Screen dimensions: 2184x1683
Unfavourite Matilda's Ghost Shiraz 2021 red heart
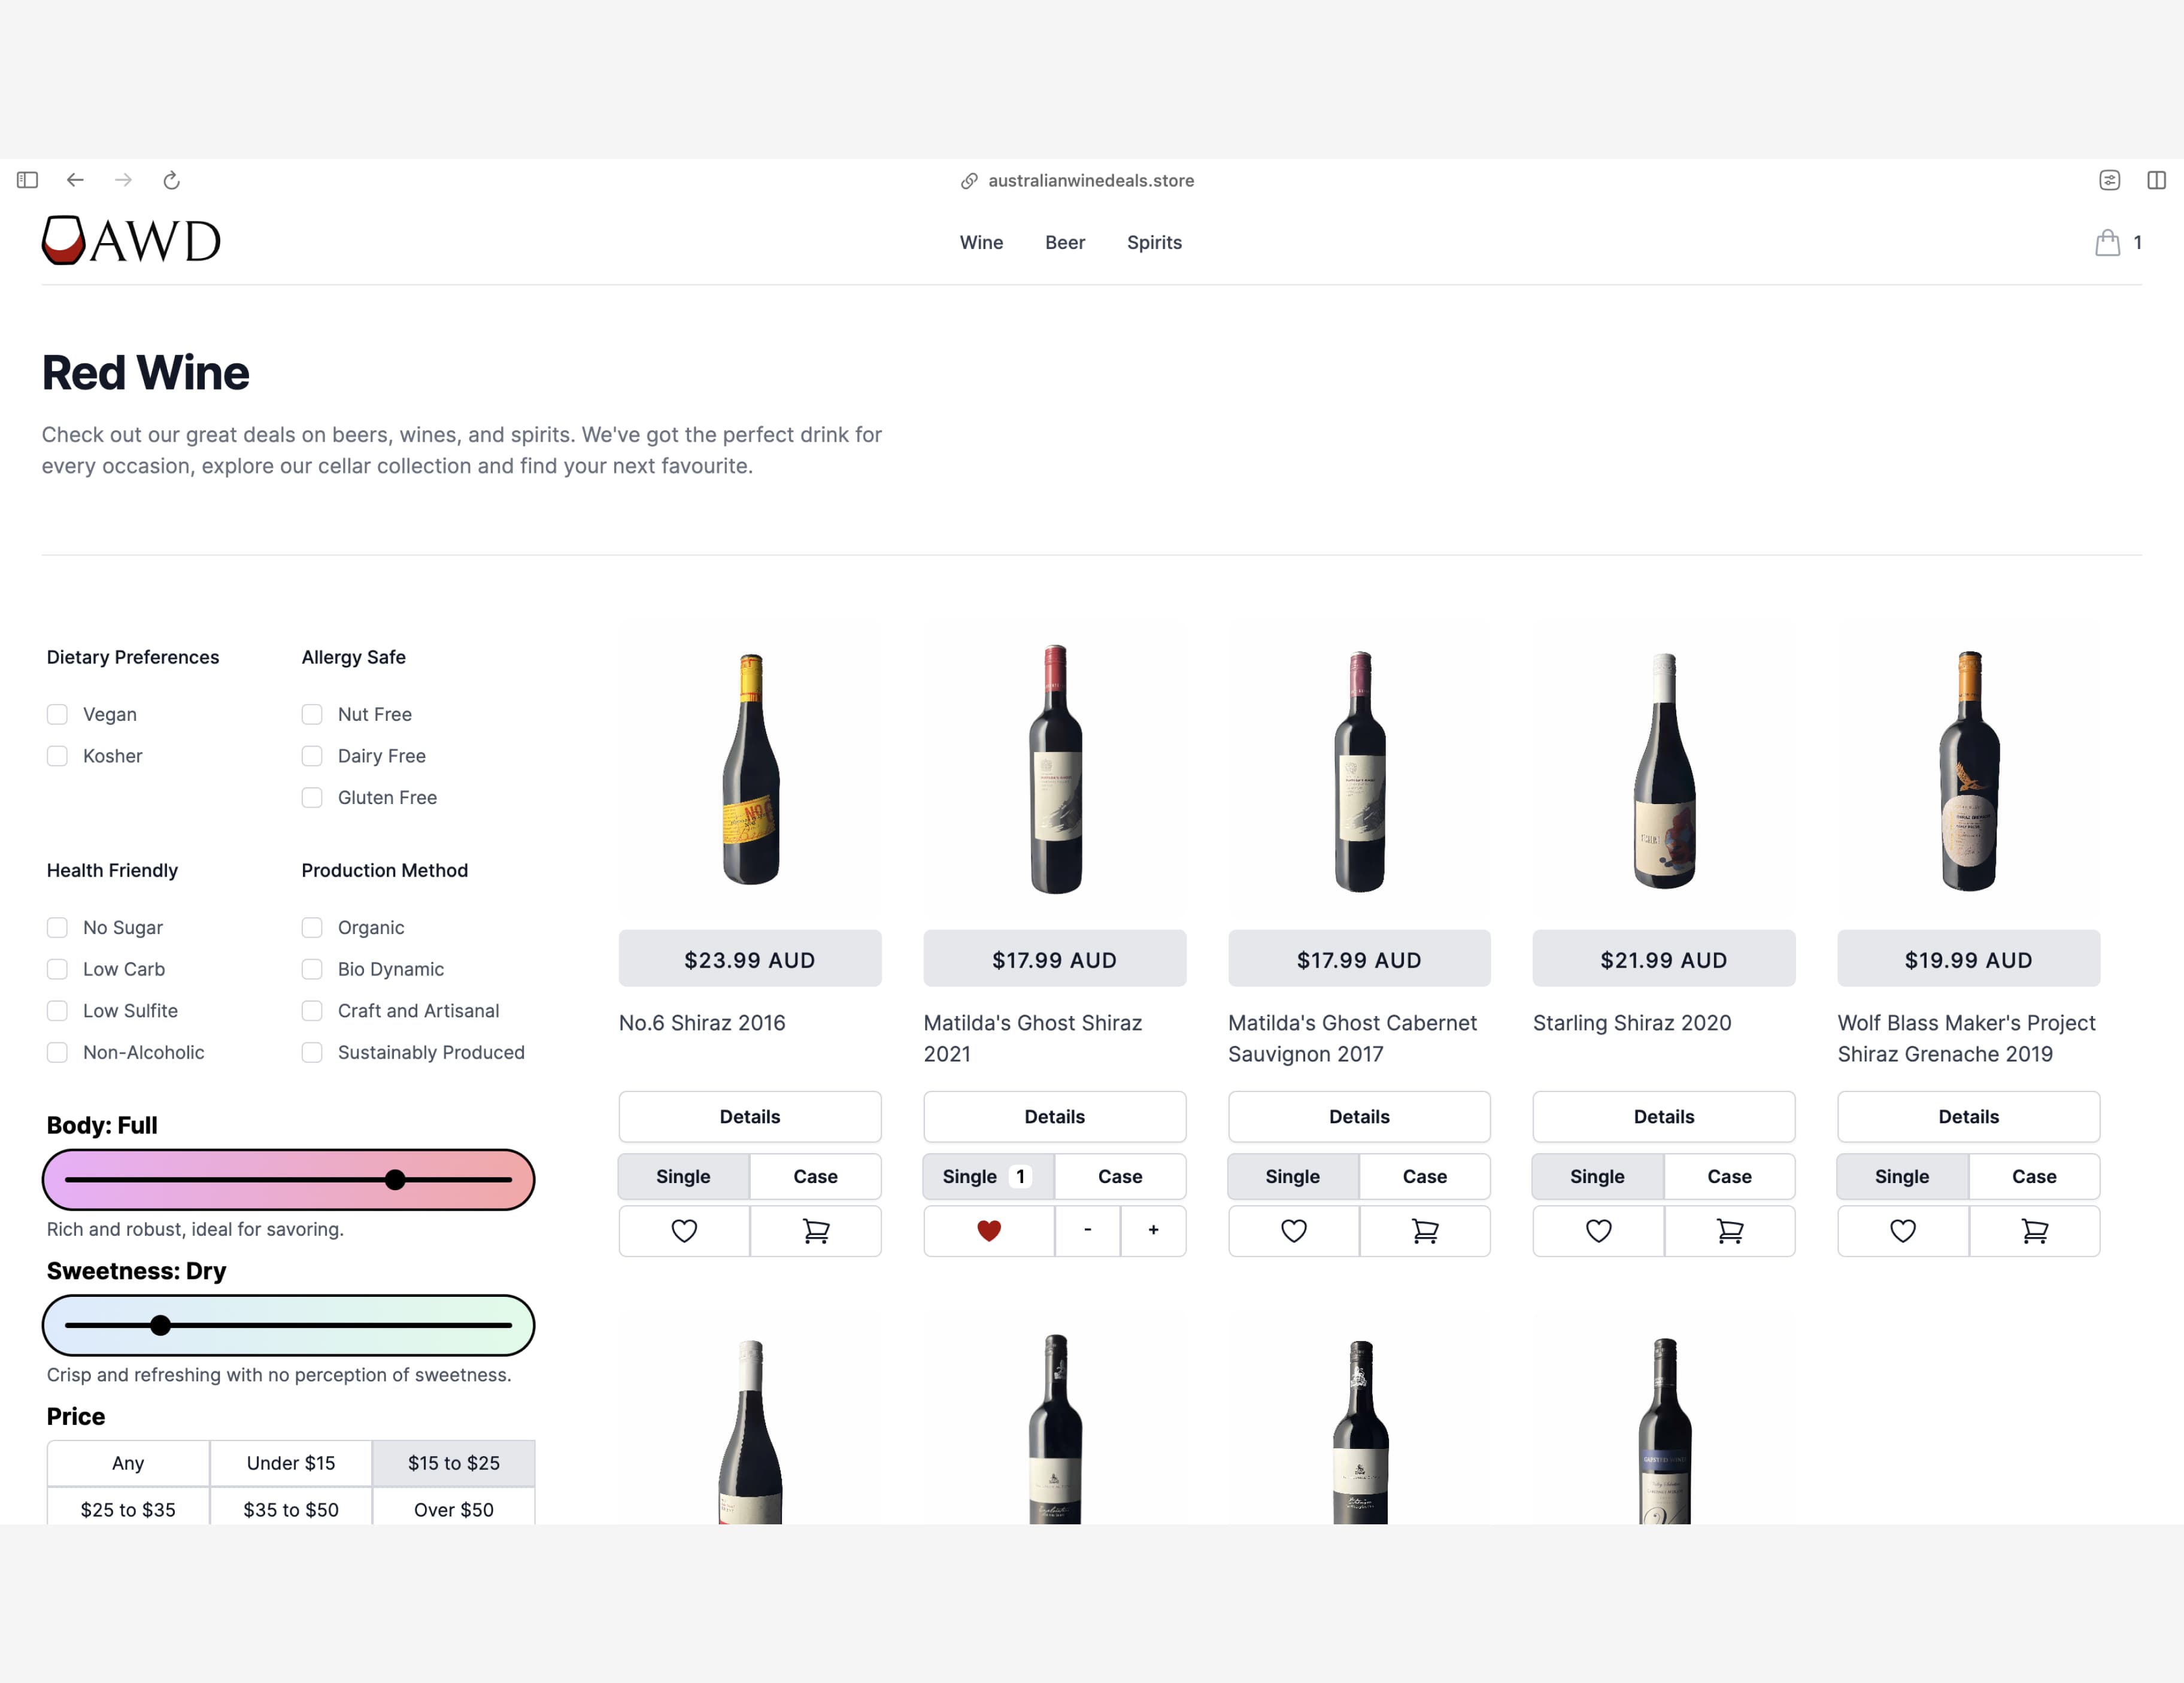click(x=989, y=1231)
